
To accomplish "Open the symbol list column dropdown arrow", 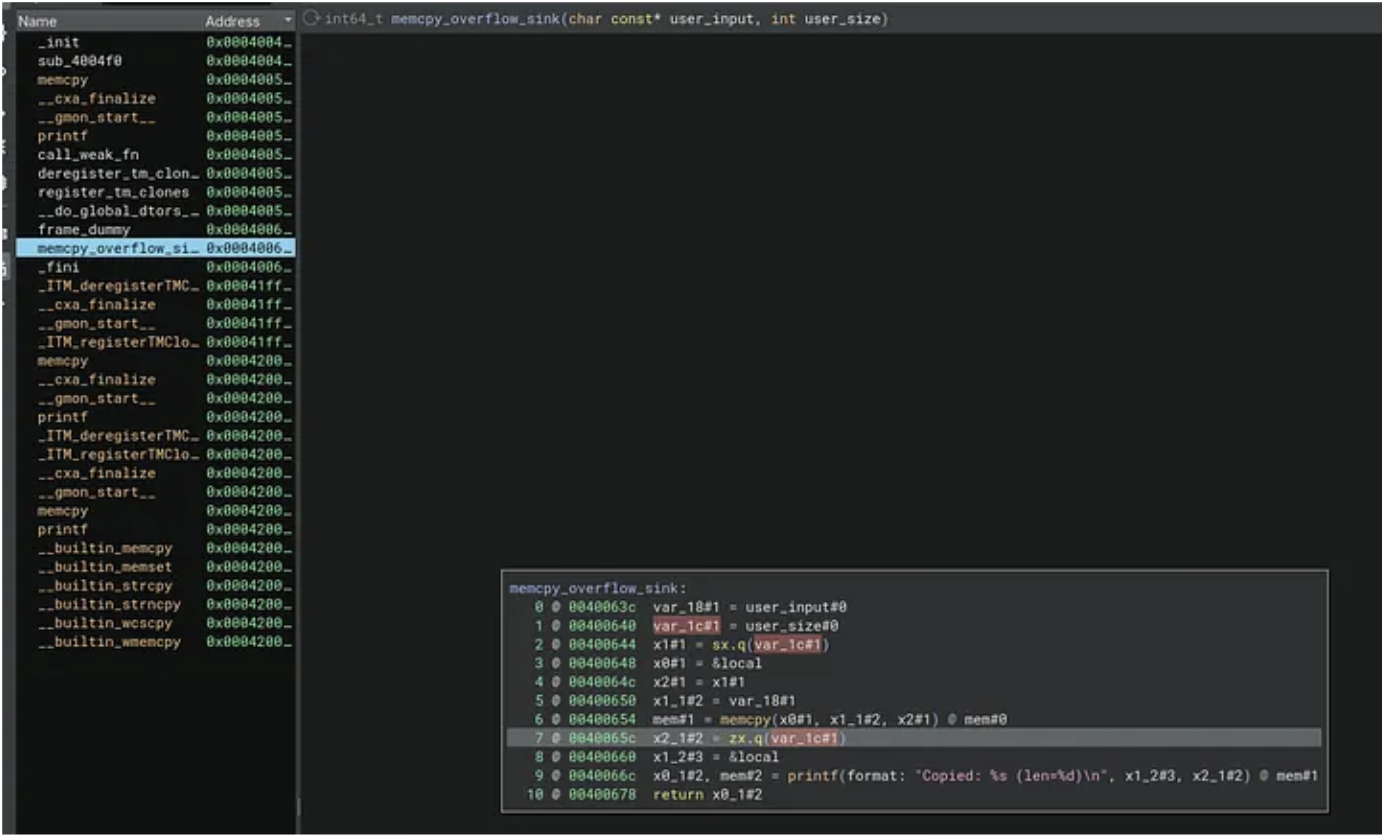I will [288, 20].
